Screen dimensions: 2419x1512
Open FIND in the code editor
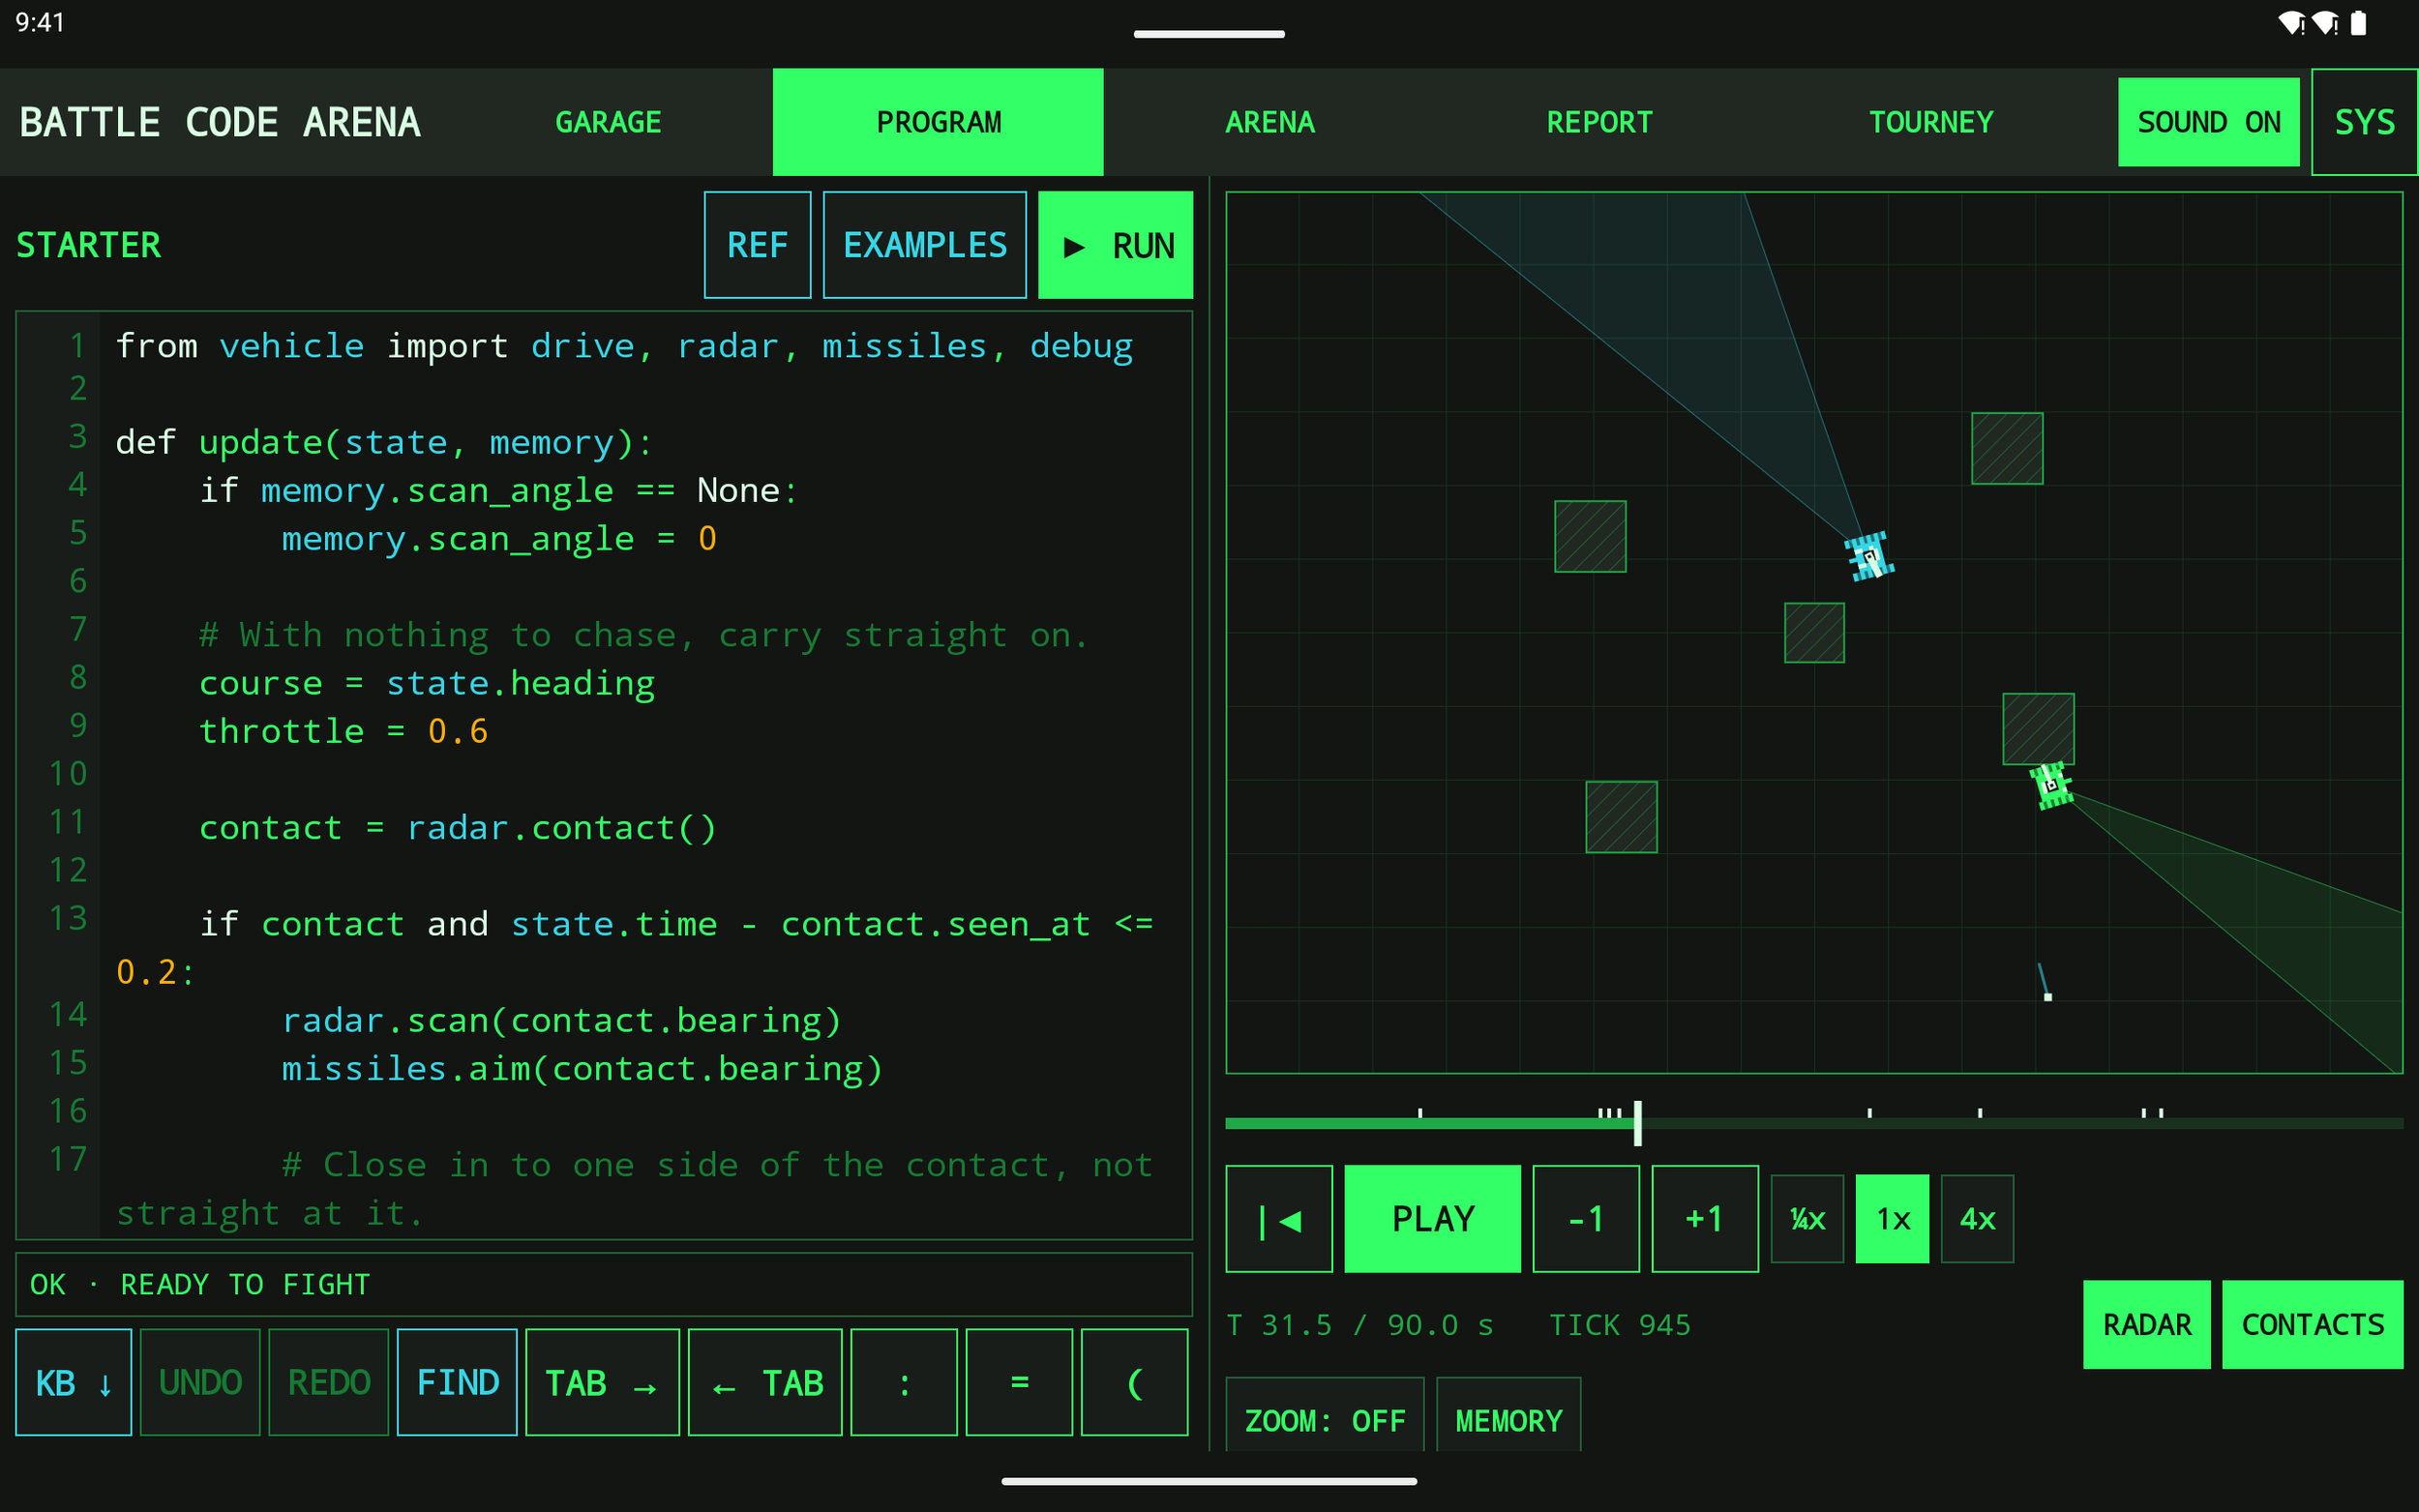(457, 1382)
